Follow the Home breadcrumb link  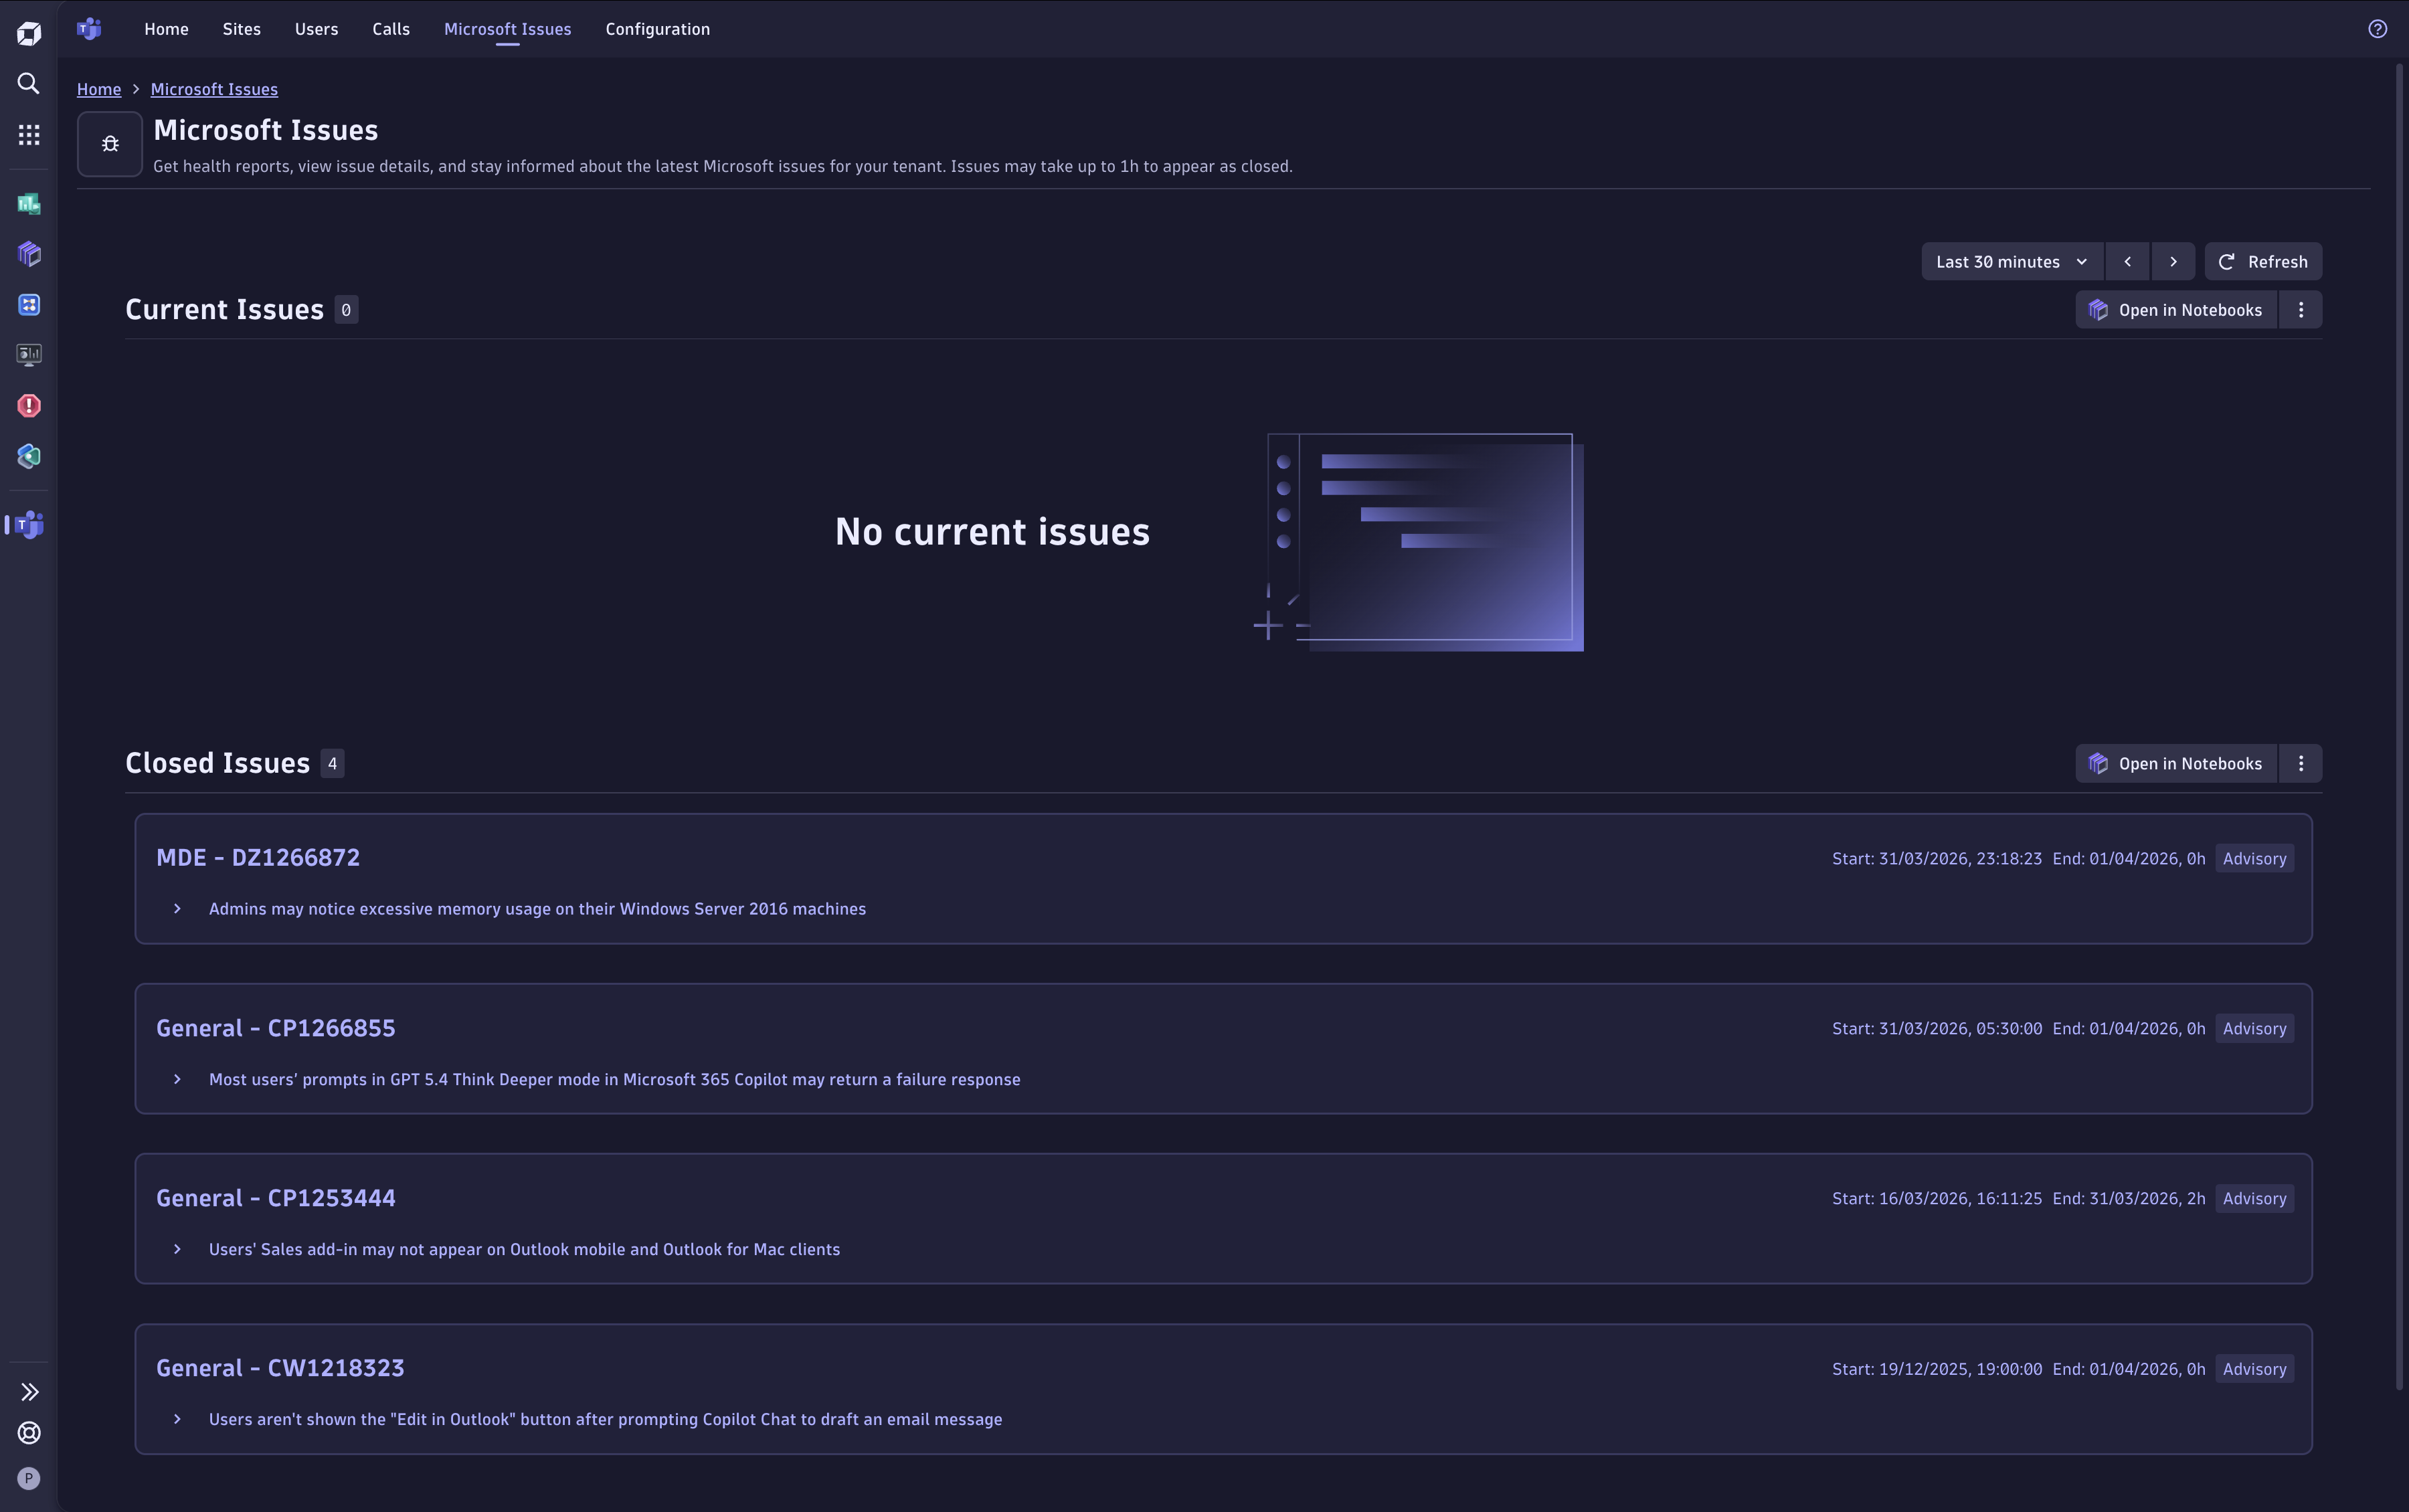click(x=98, y=88)
